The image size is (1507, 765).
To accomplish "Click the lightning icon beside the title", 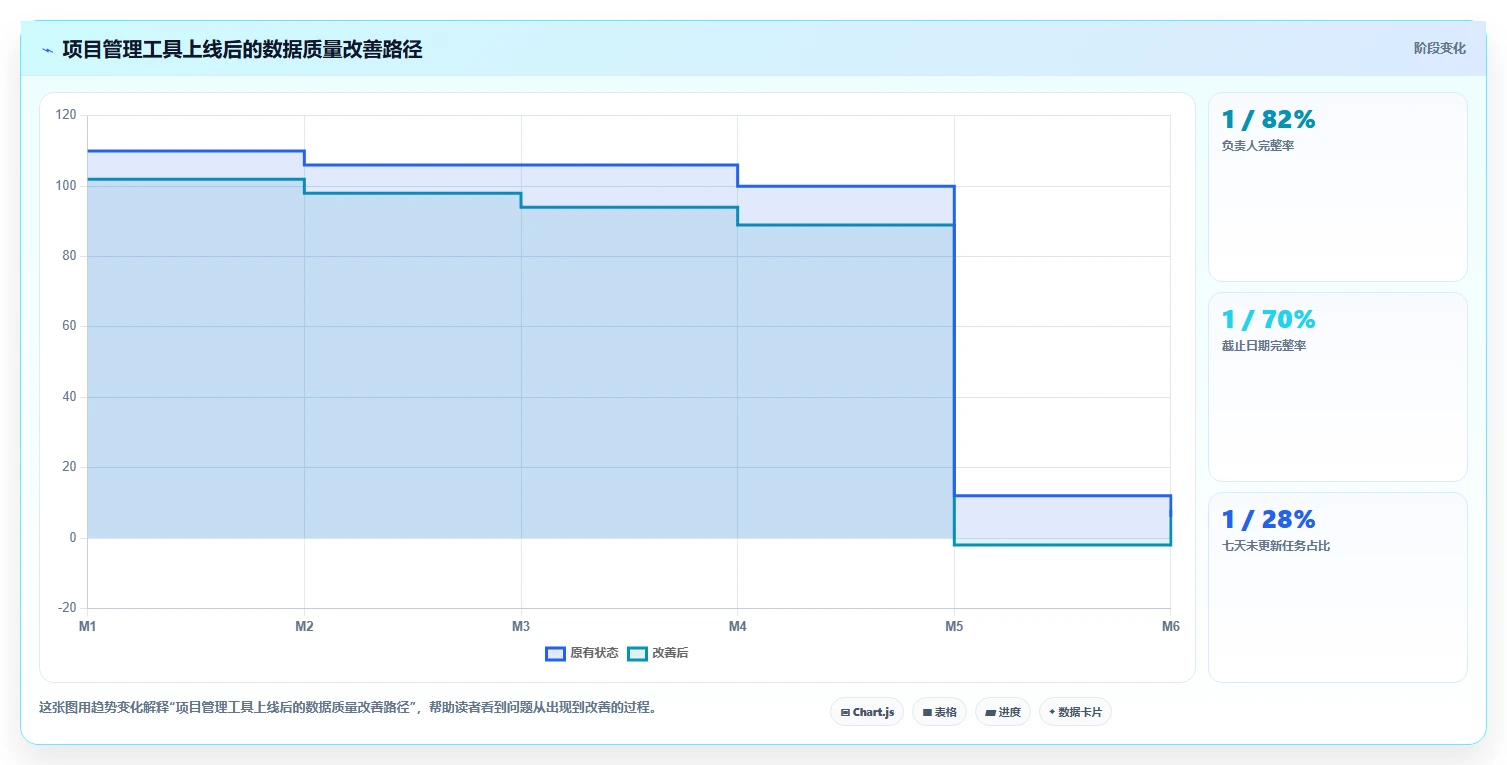I will (x=47, y=50).
